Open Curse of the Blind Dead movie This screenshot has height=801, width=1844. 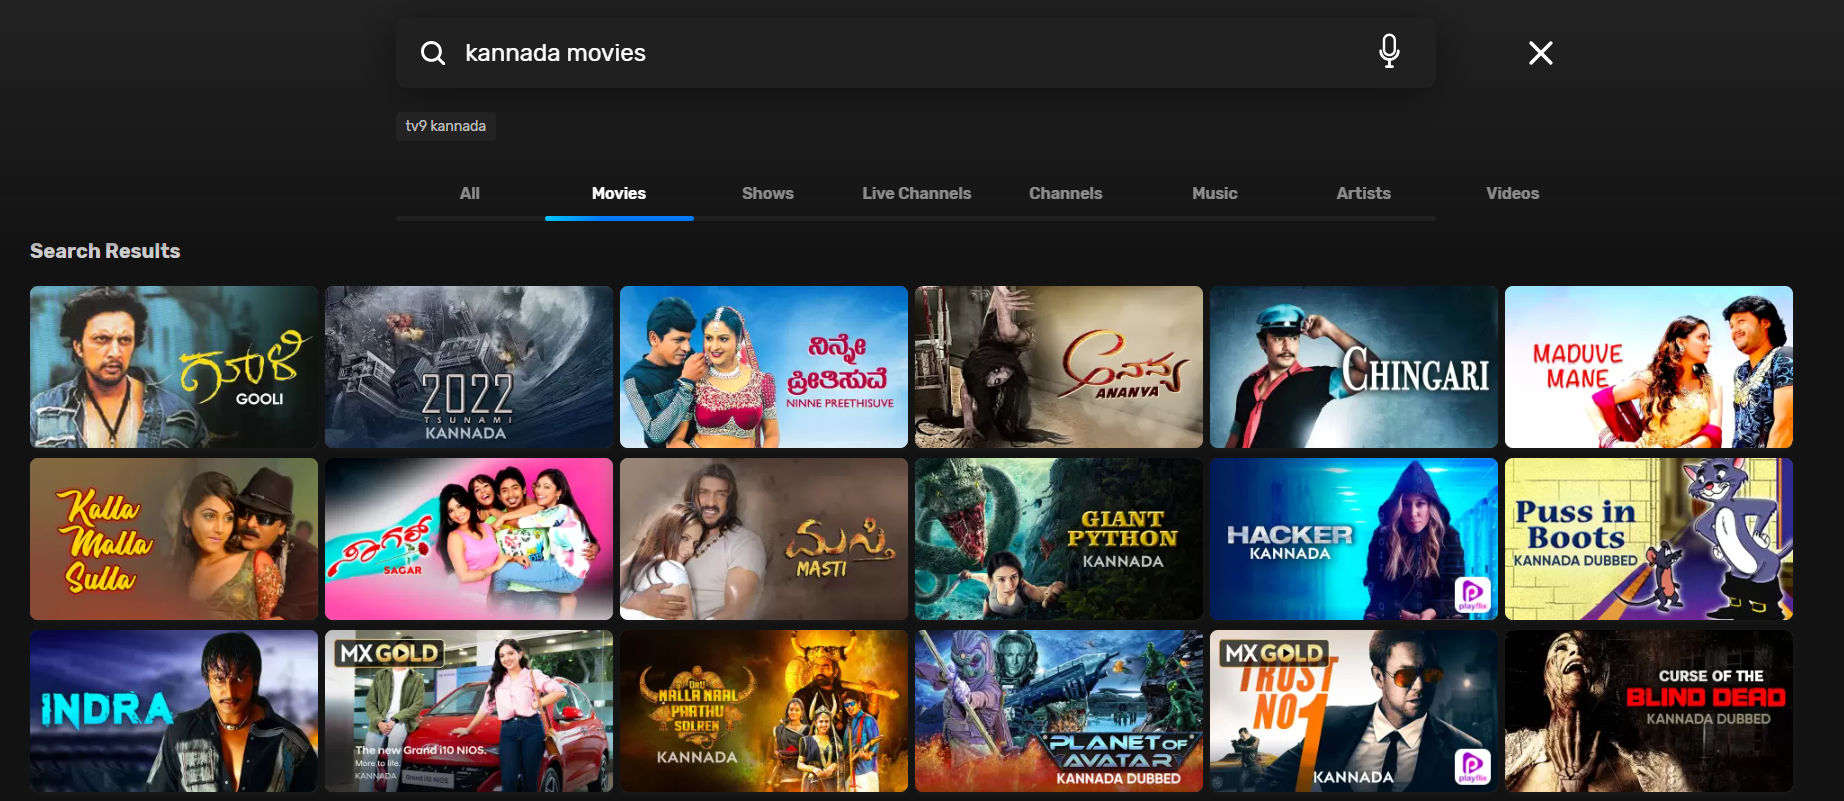[x=1649, y=711]
